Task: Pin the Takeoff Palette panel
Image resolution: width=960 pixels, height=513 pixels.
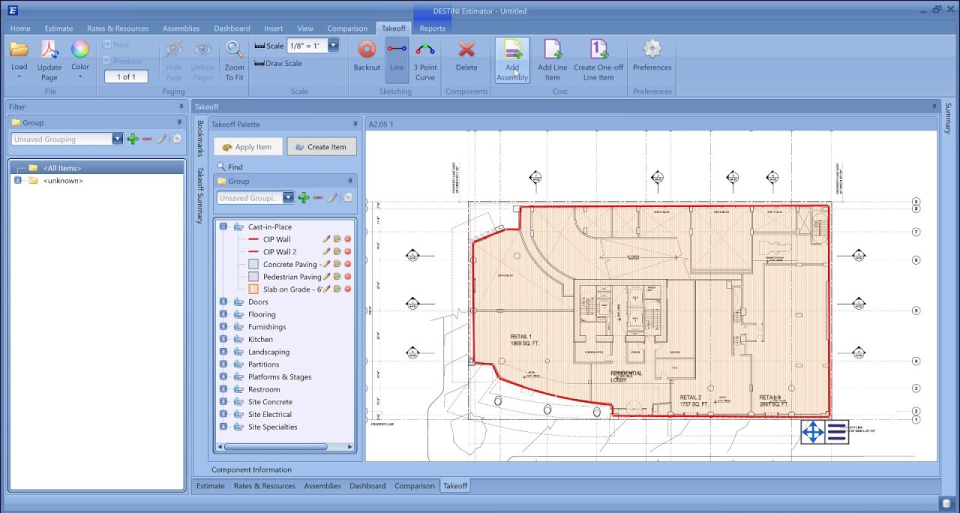Action: (355, 124)
